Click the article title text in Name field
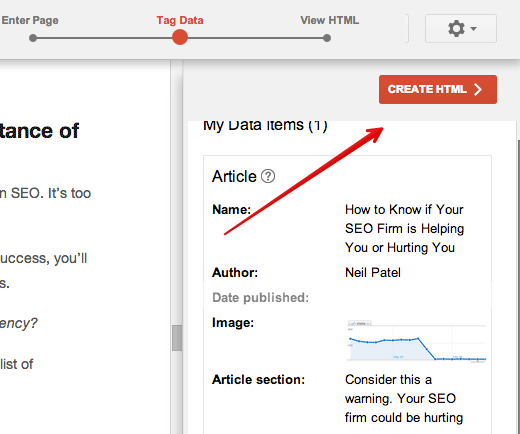The image size is (520, 434). 405,229
